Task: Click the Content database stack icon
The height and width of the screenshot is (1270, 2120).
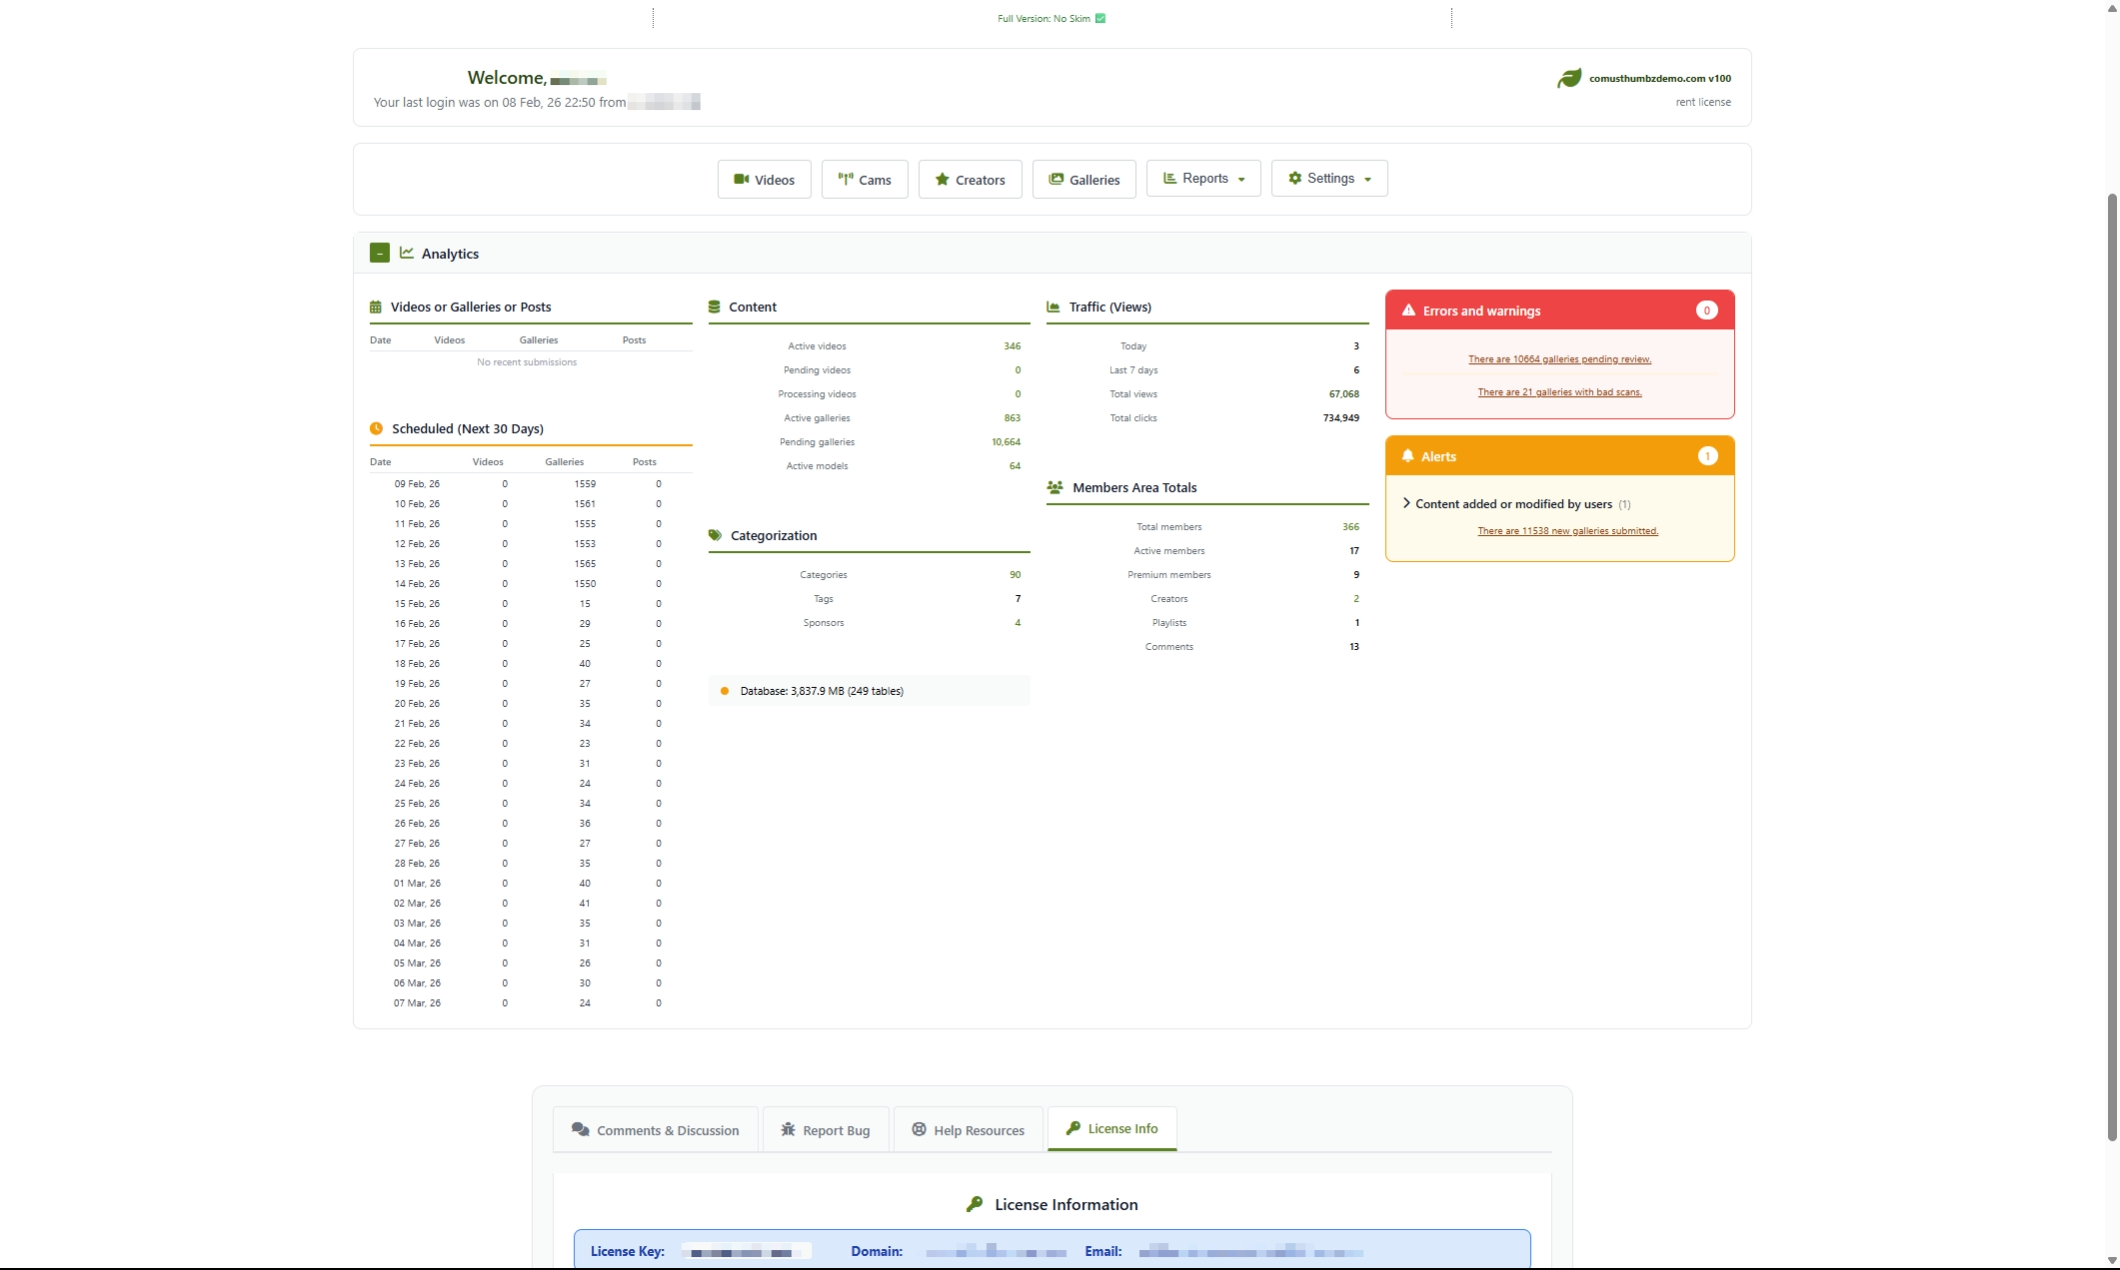Action: [x=714, y=307]
